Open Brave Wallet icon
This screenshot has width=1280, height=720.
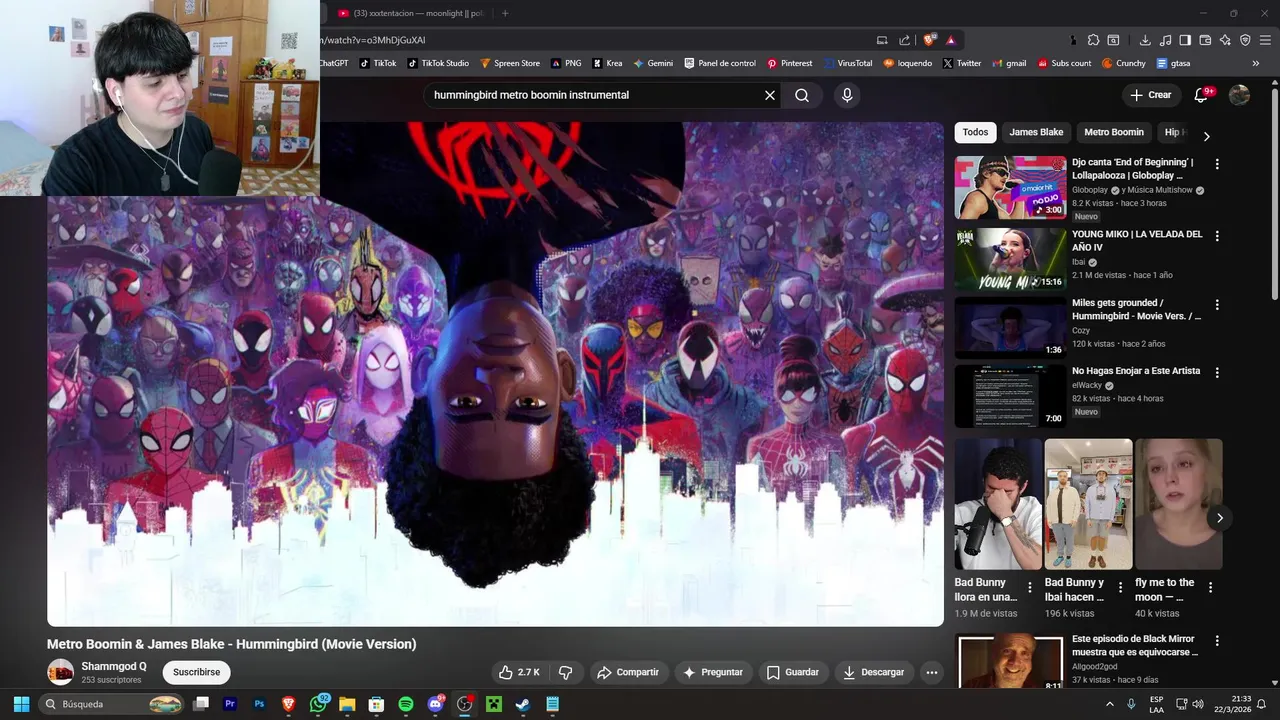[x=1205, y=40]
